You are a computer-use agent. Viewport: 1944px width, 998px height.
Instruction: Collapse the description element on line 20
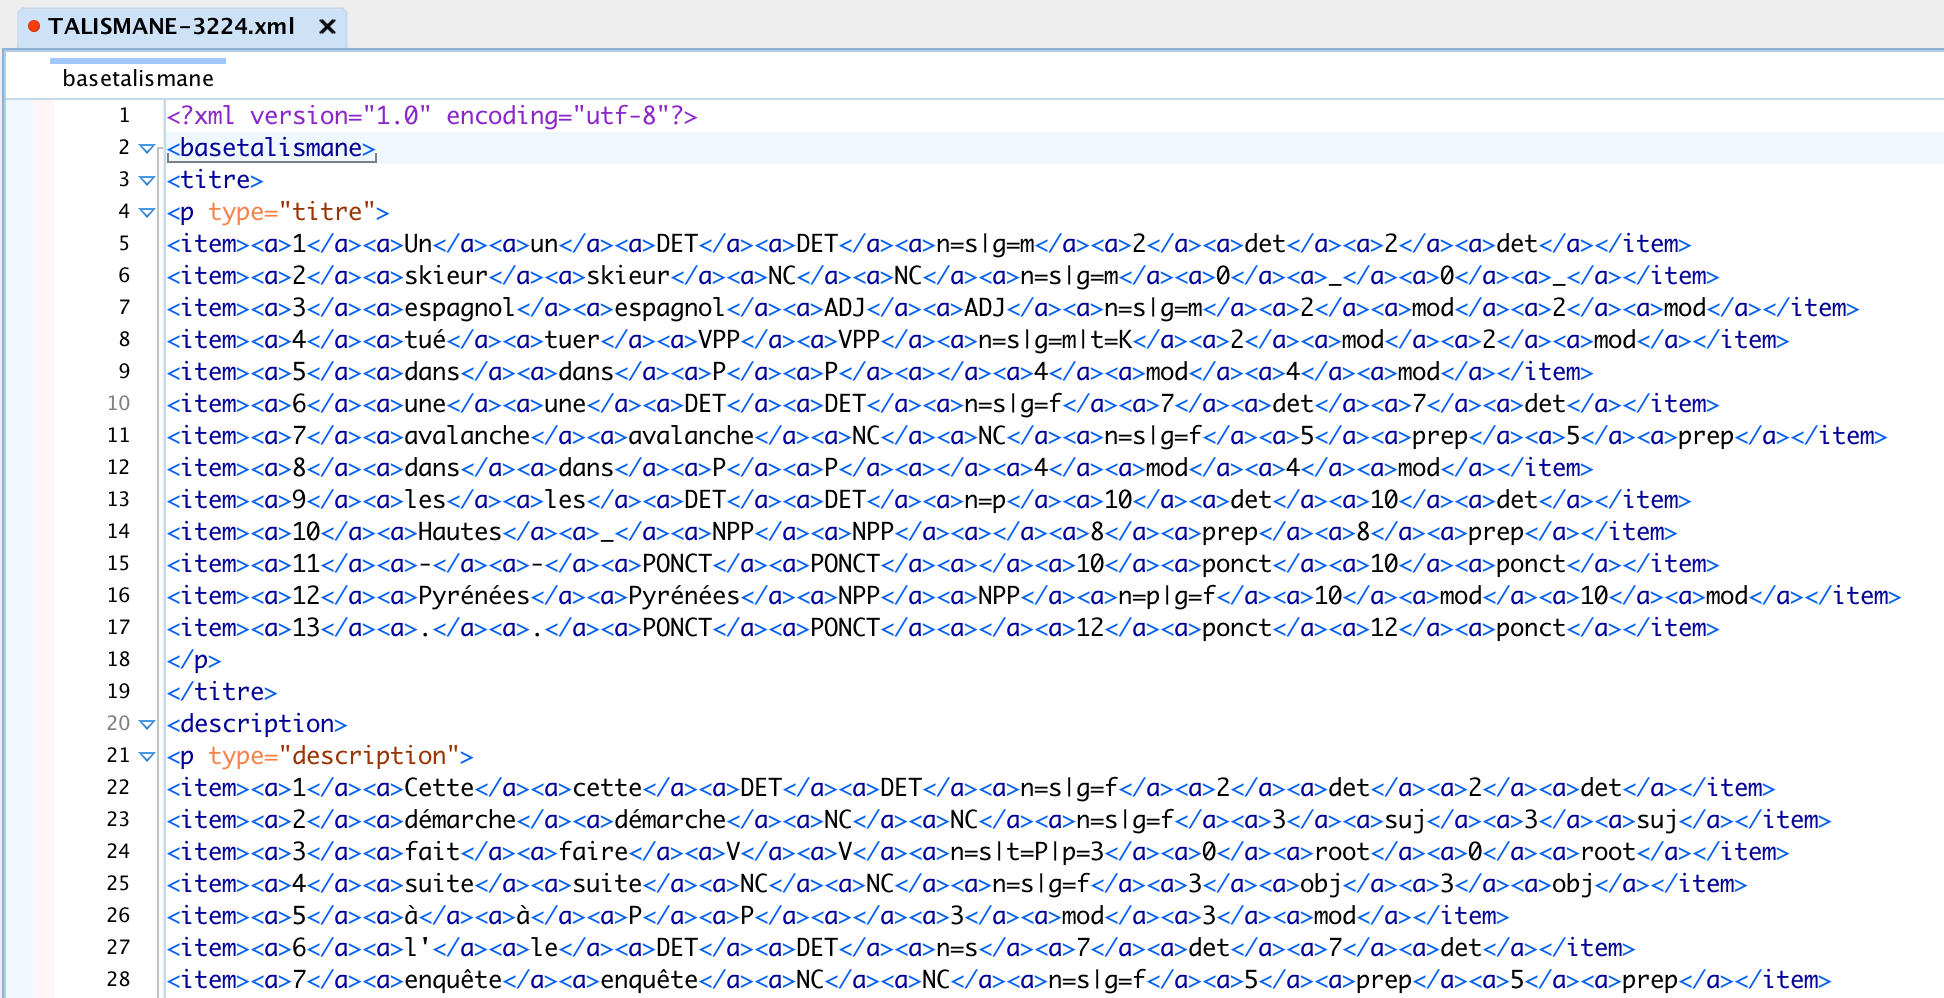click(x=147, y=724)
